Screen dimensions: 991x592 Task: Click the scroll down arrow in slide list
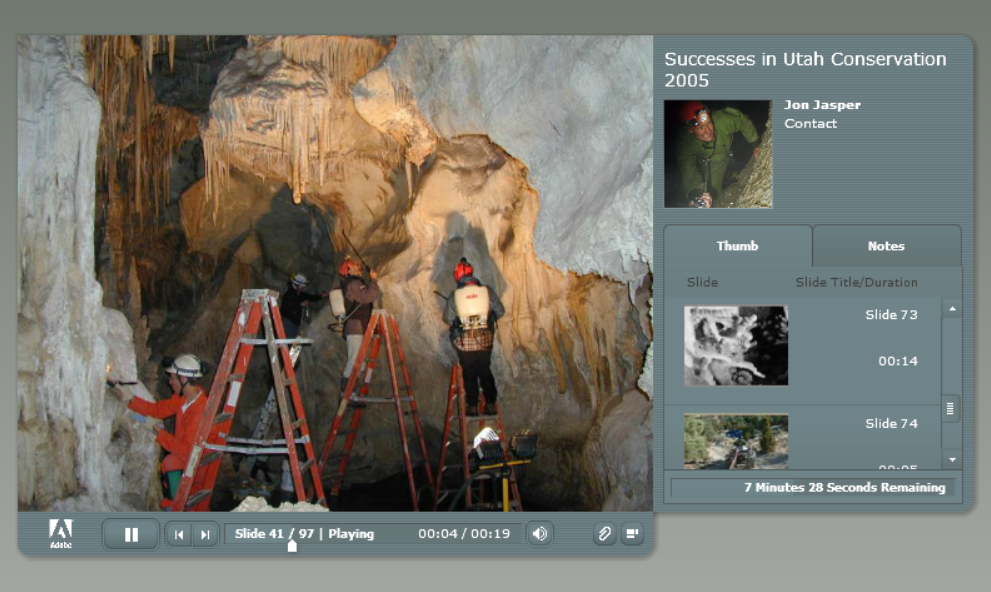point(952,459)
